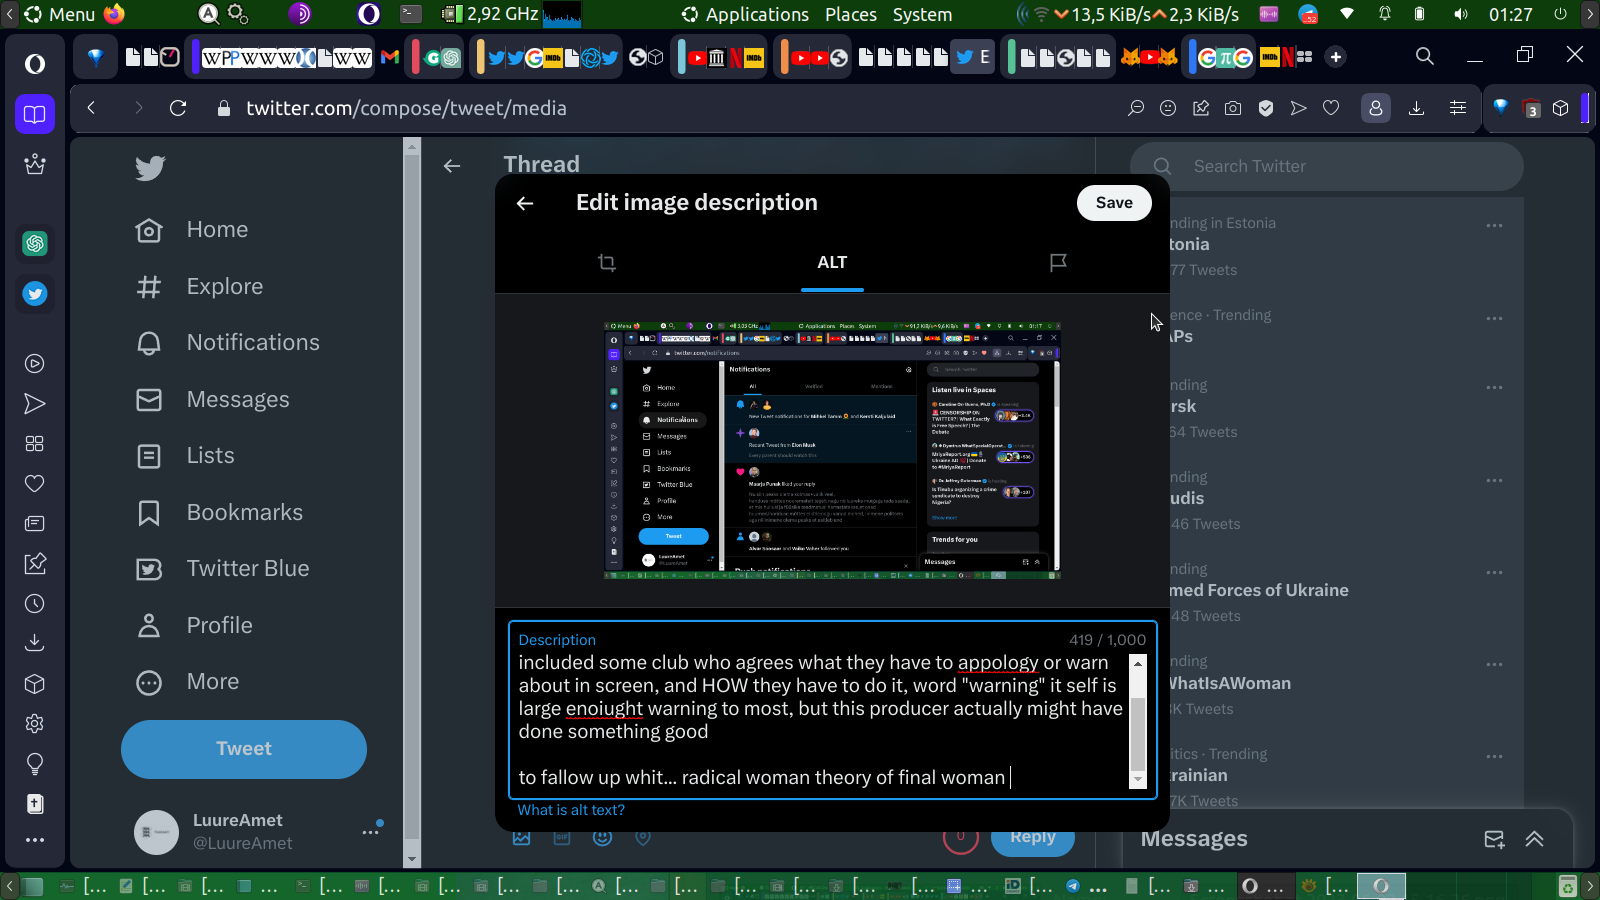Click the twitter.com address bar URL

click(x=406, y=108)
